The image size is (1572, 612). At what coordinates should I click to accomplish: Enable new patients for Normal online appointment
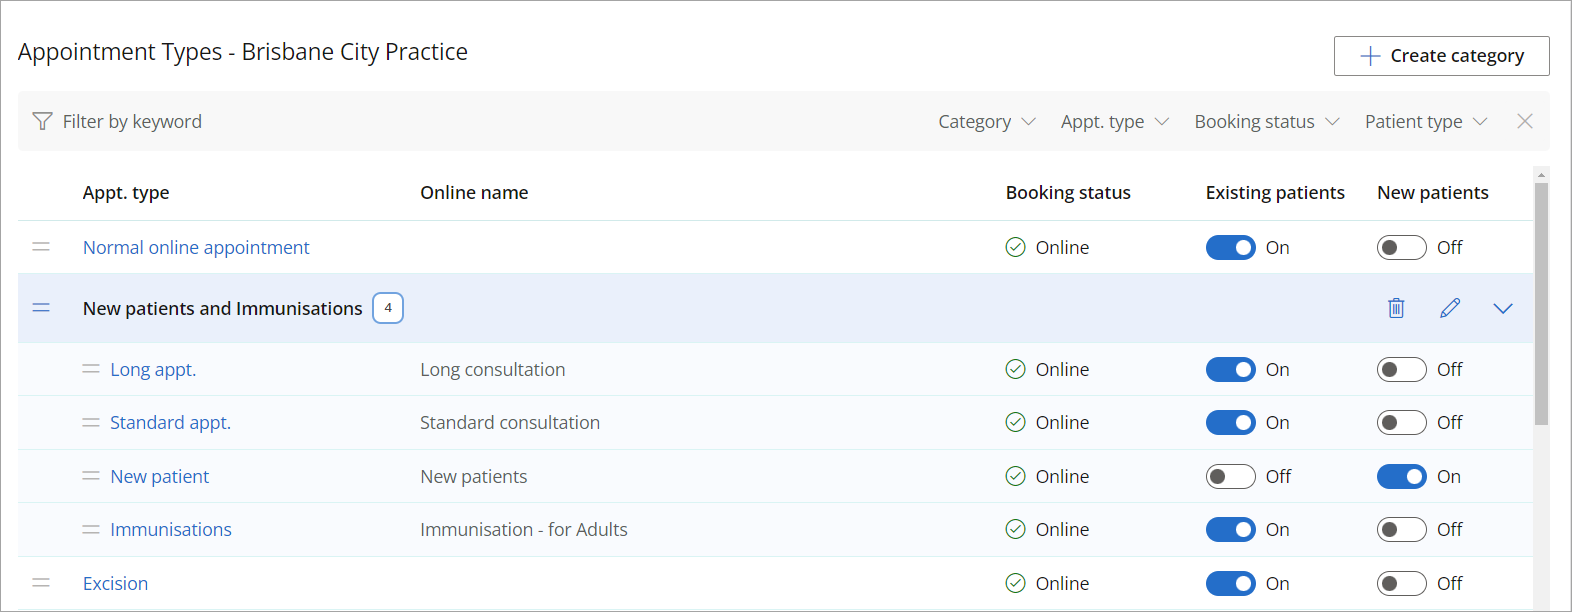click(1401, 247)
